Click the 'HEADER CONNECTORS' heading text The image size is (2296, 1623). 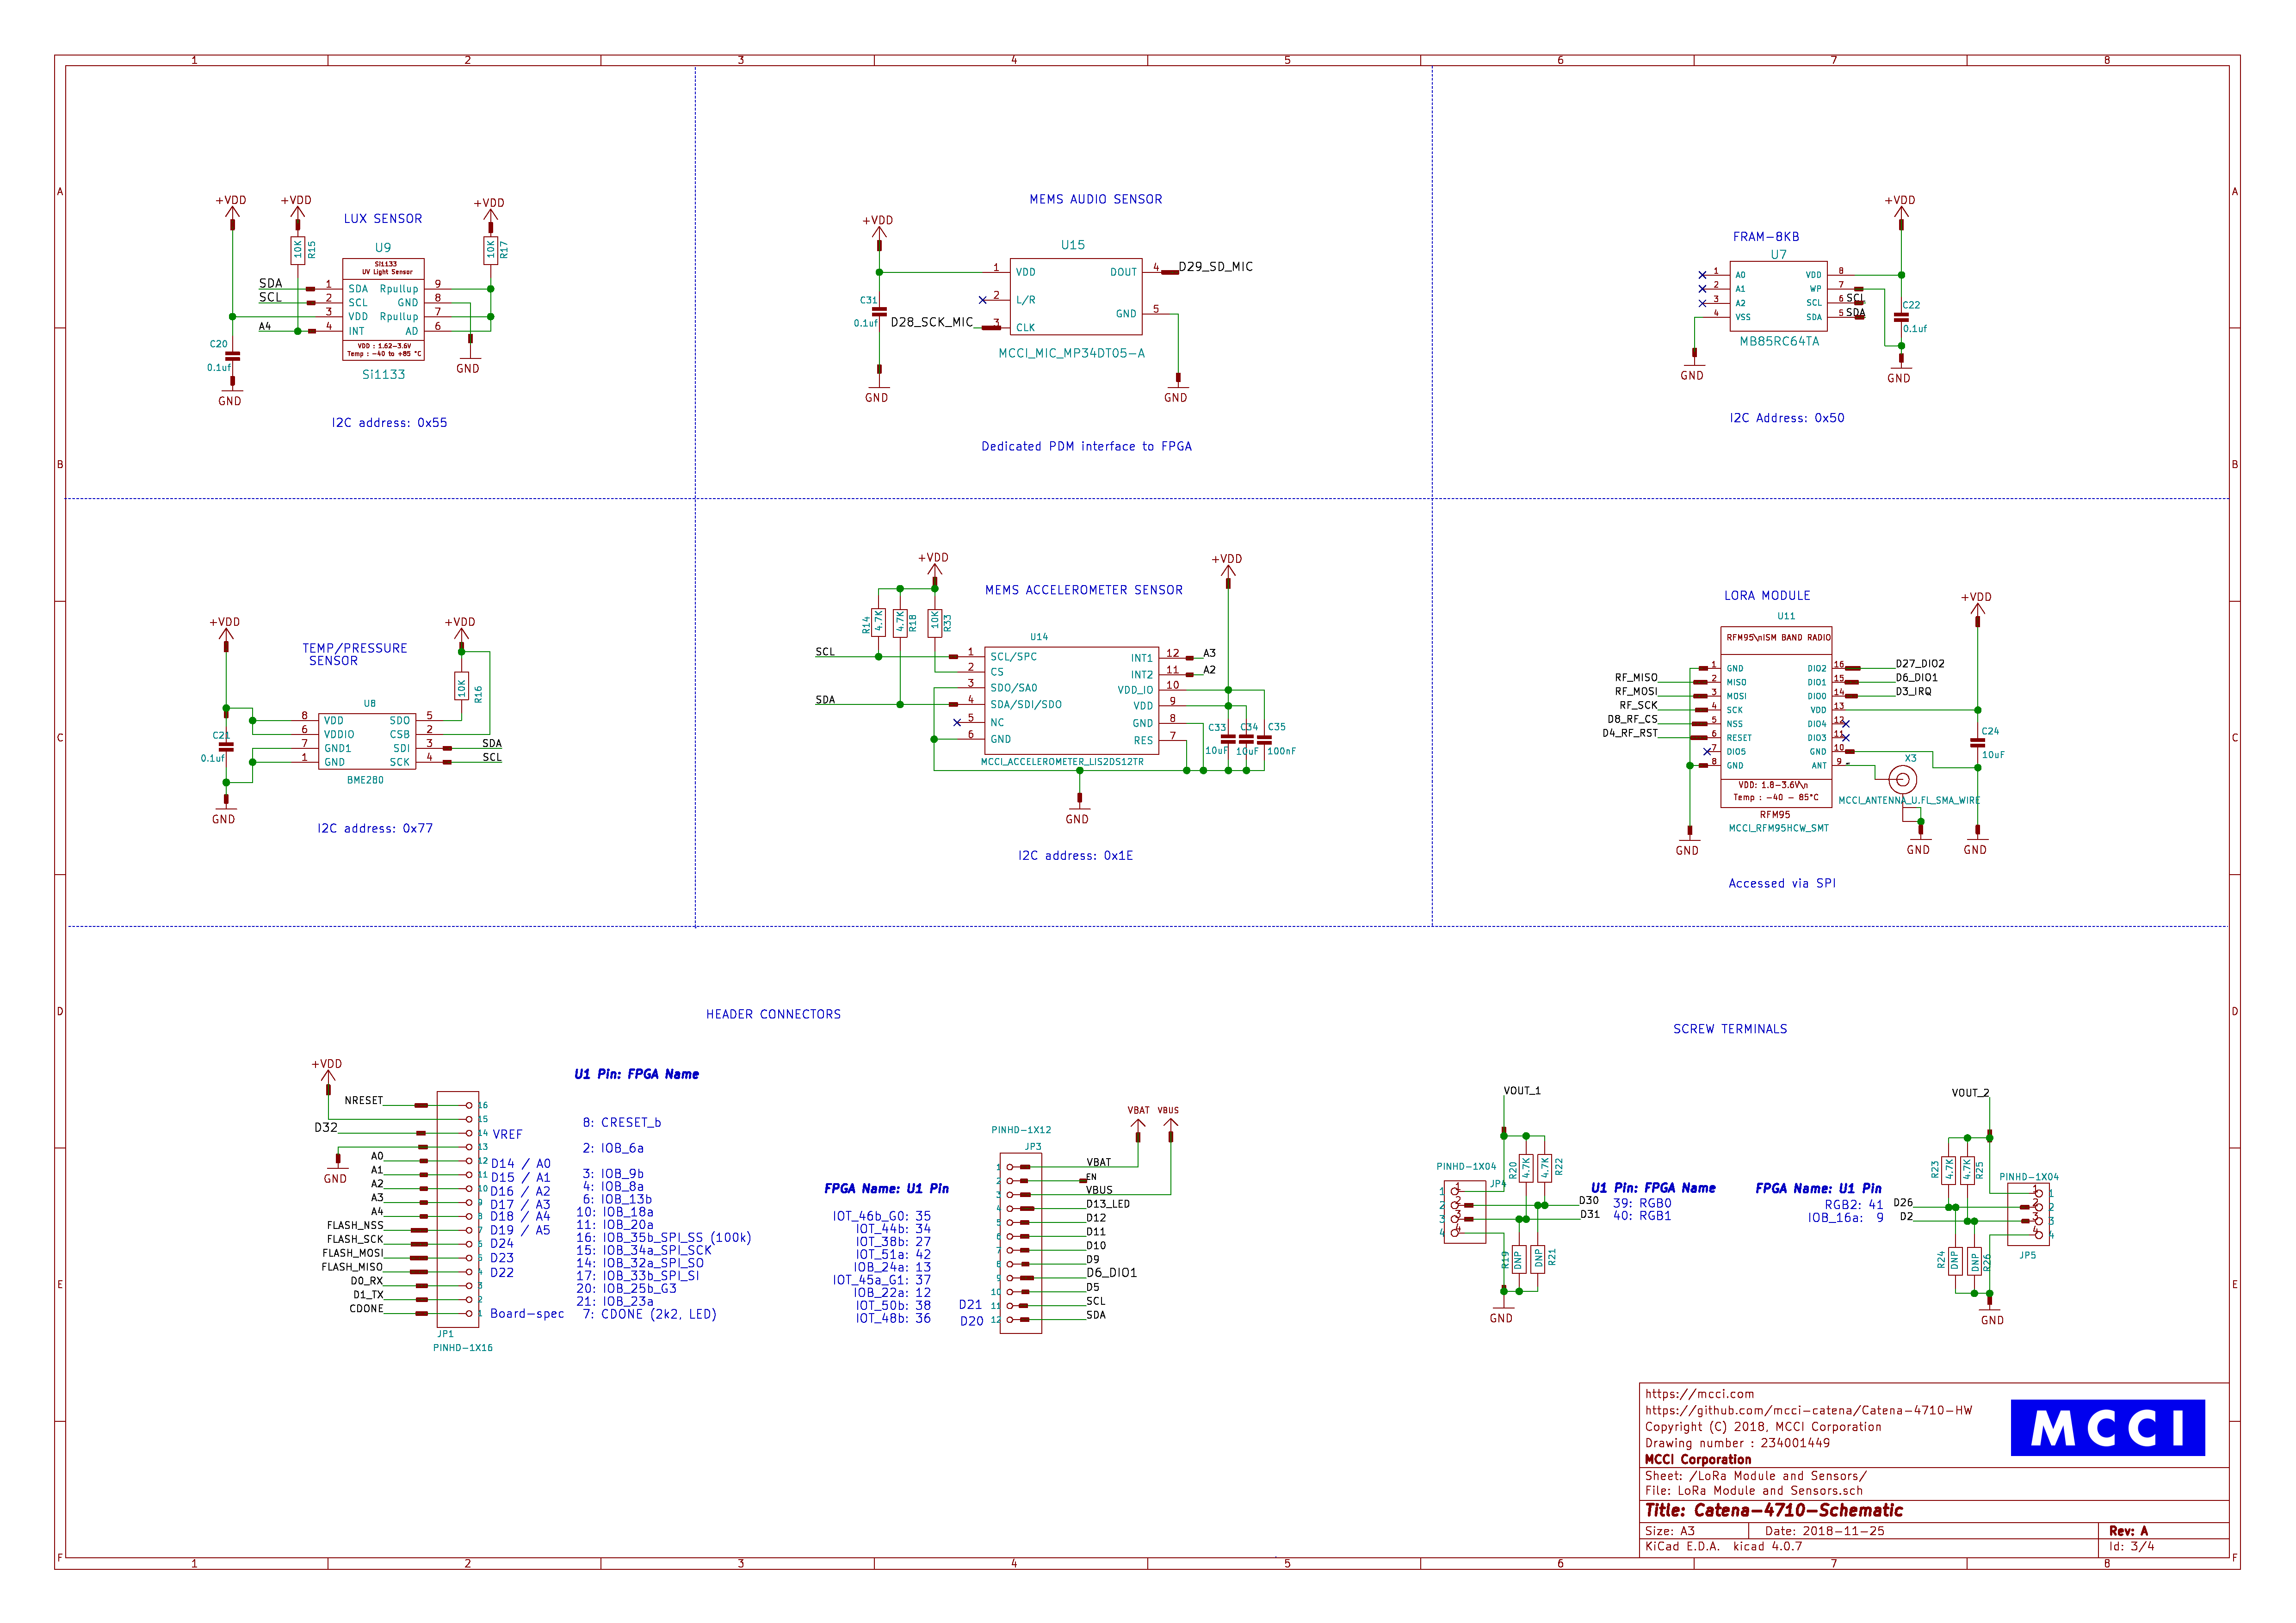point(773,1014)
